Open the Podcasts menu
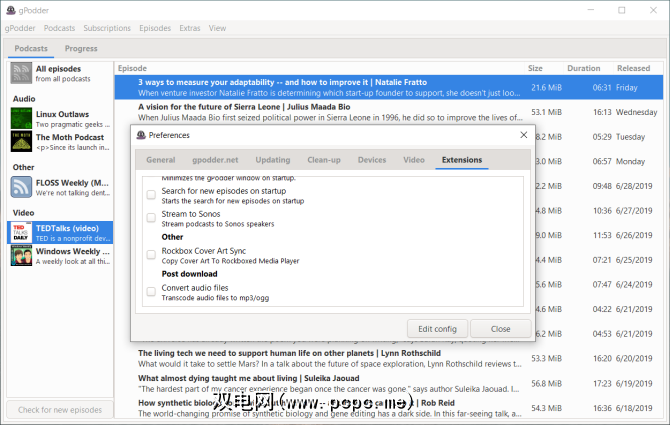This screenshot has height=425, width=670. [59, 28]
